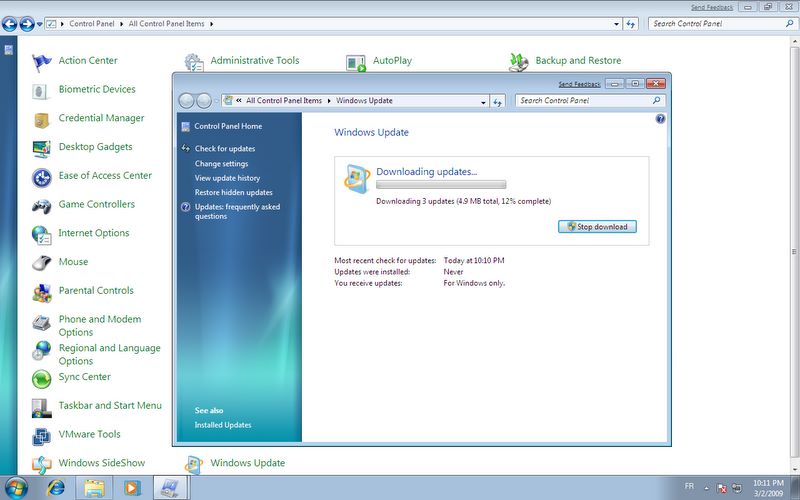This screenshot has width=800, height=500.
Task: Expand recent pages arrow beside forward button
Action: click(x=39, y=24)
